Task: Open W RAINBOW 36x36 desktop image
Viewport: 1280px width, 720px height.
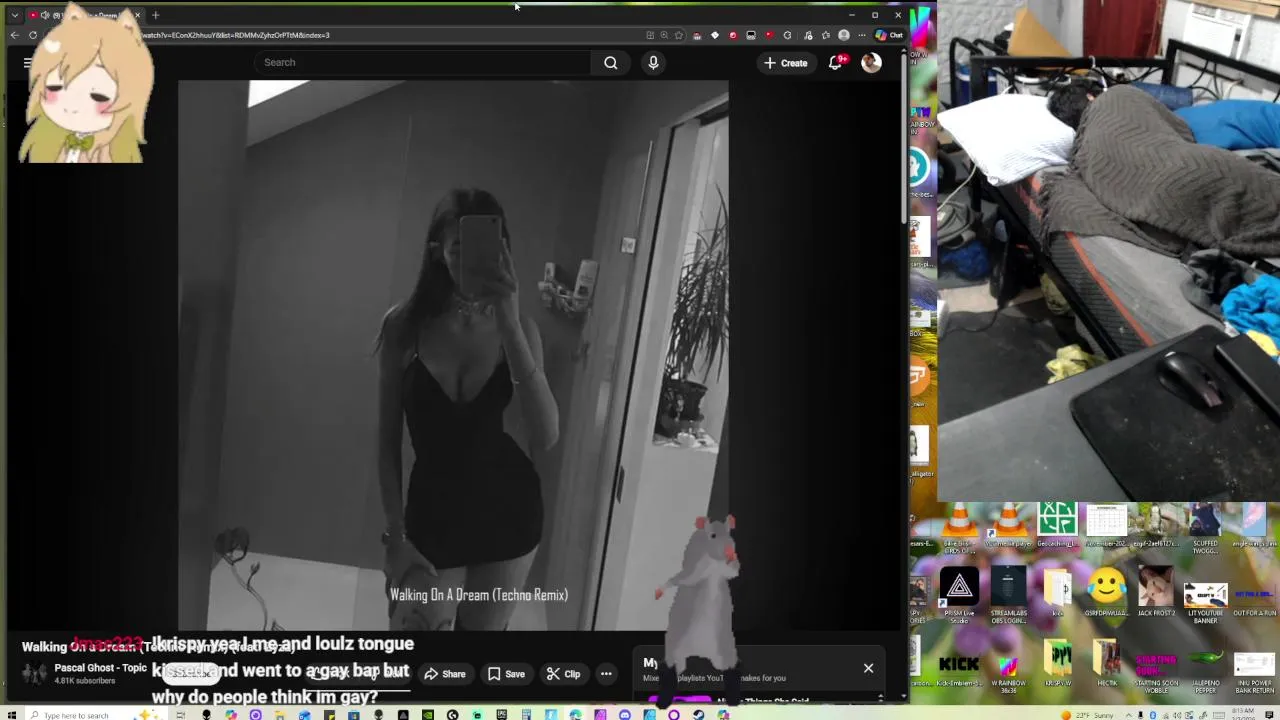Action: pyautogui.click(x=1008, y=673)
